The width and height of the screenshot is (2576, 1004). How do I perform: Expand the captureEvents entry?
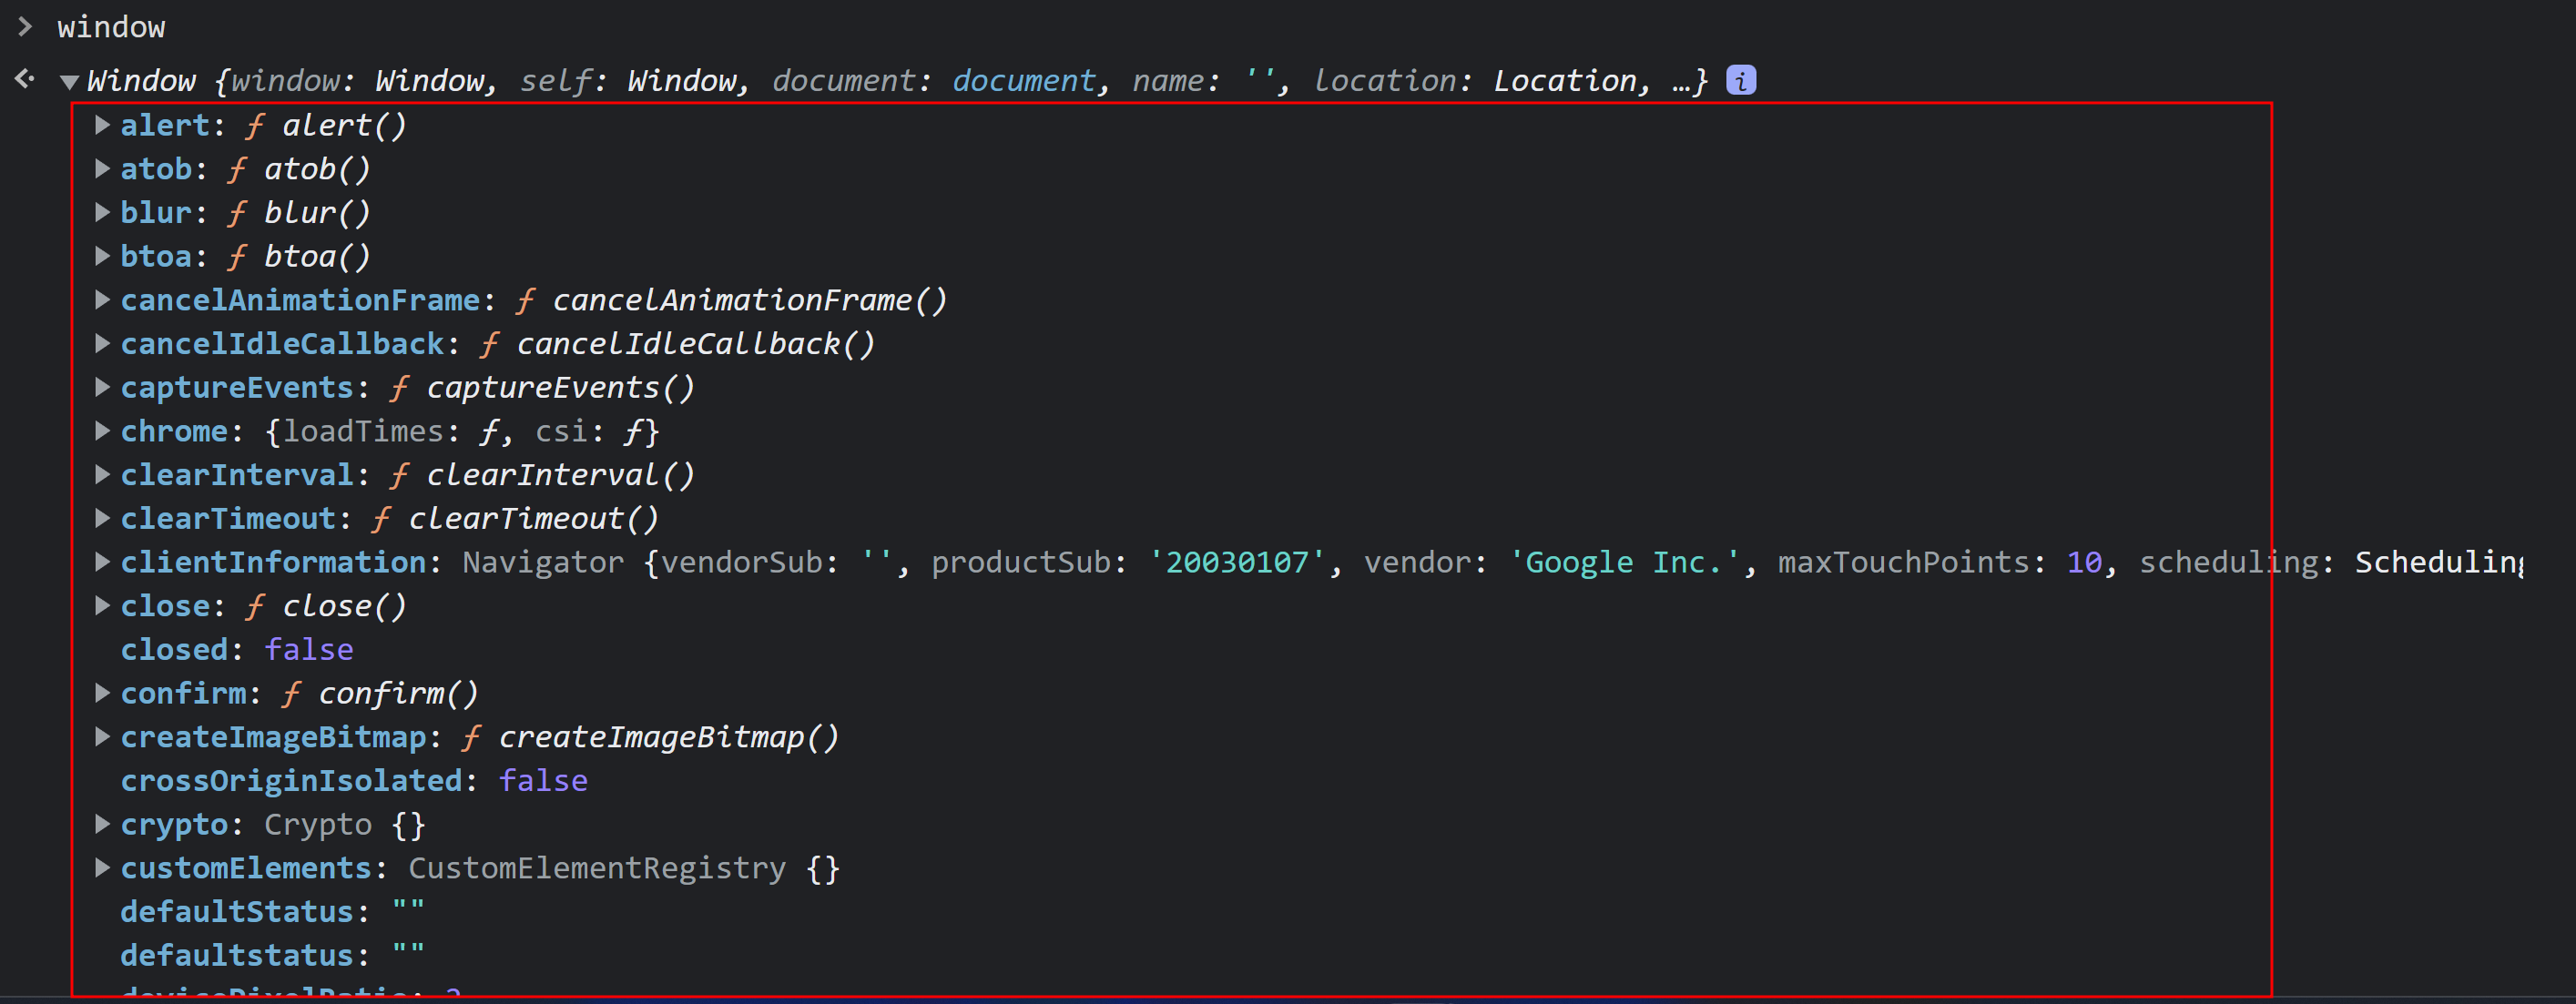tap(102, 387)
